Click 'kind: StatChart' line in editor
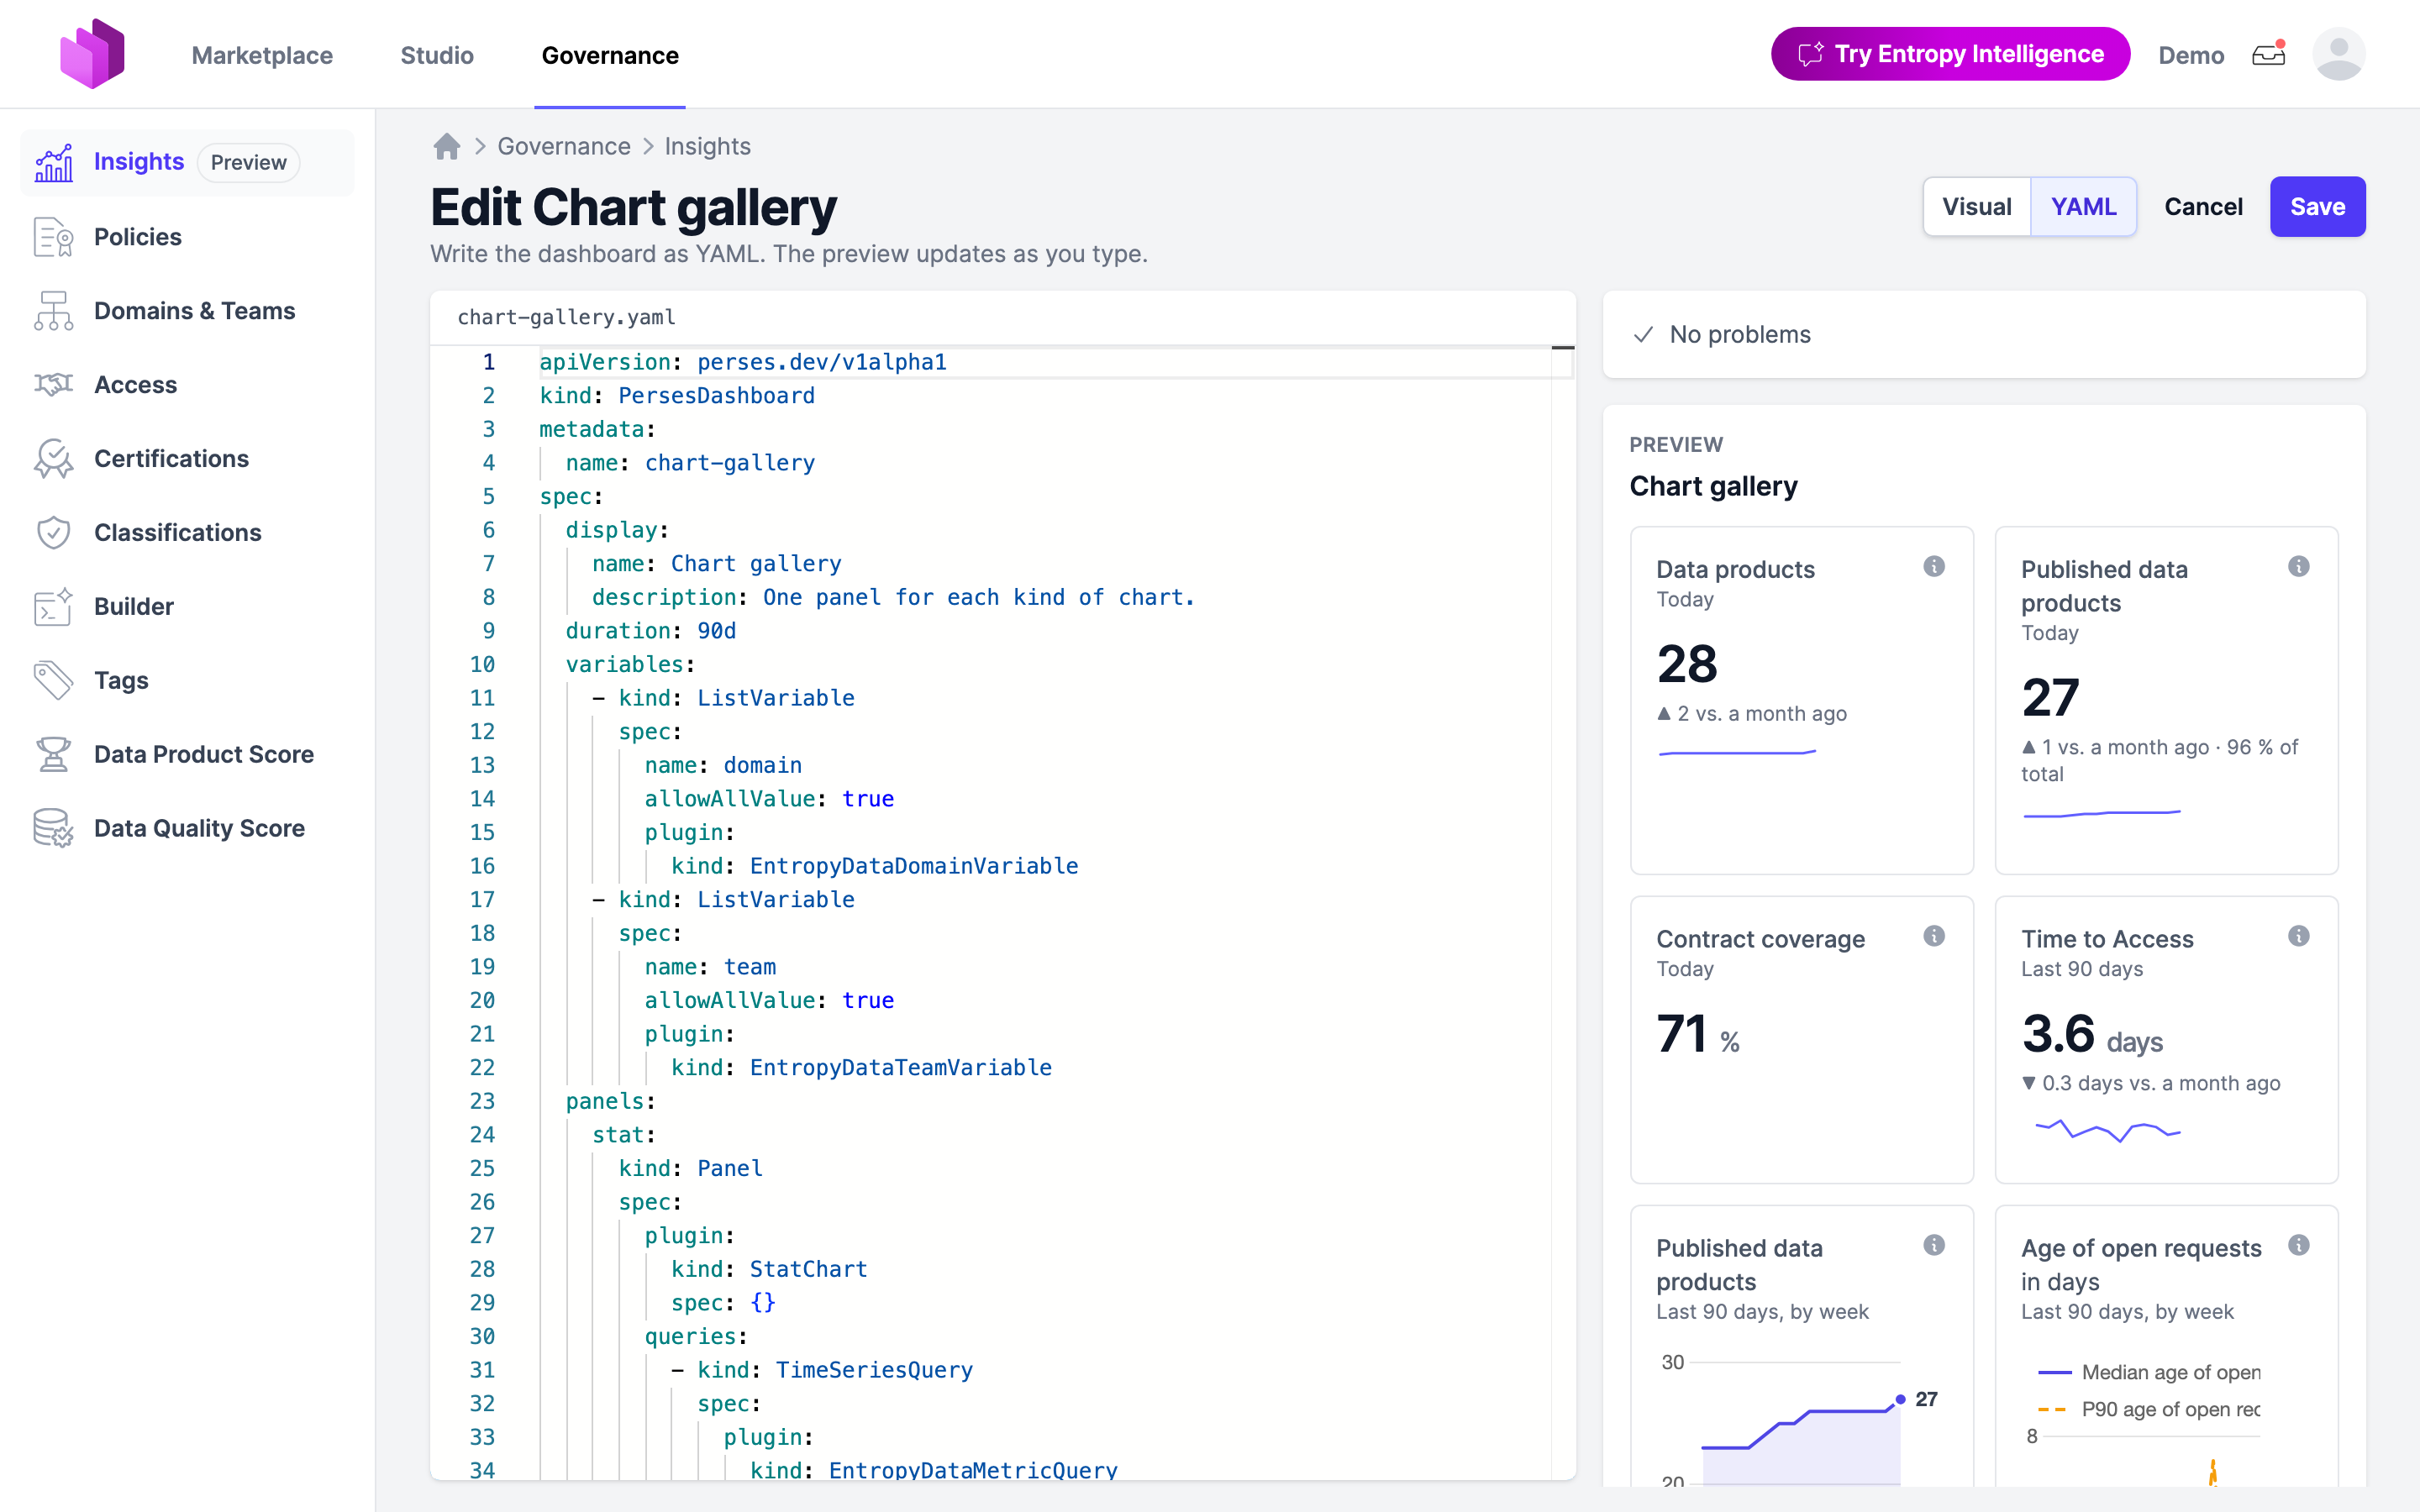 tap(769, 1269)
